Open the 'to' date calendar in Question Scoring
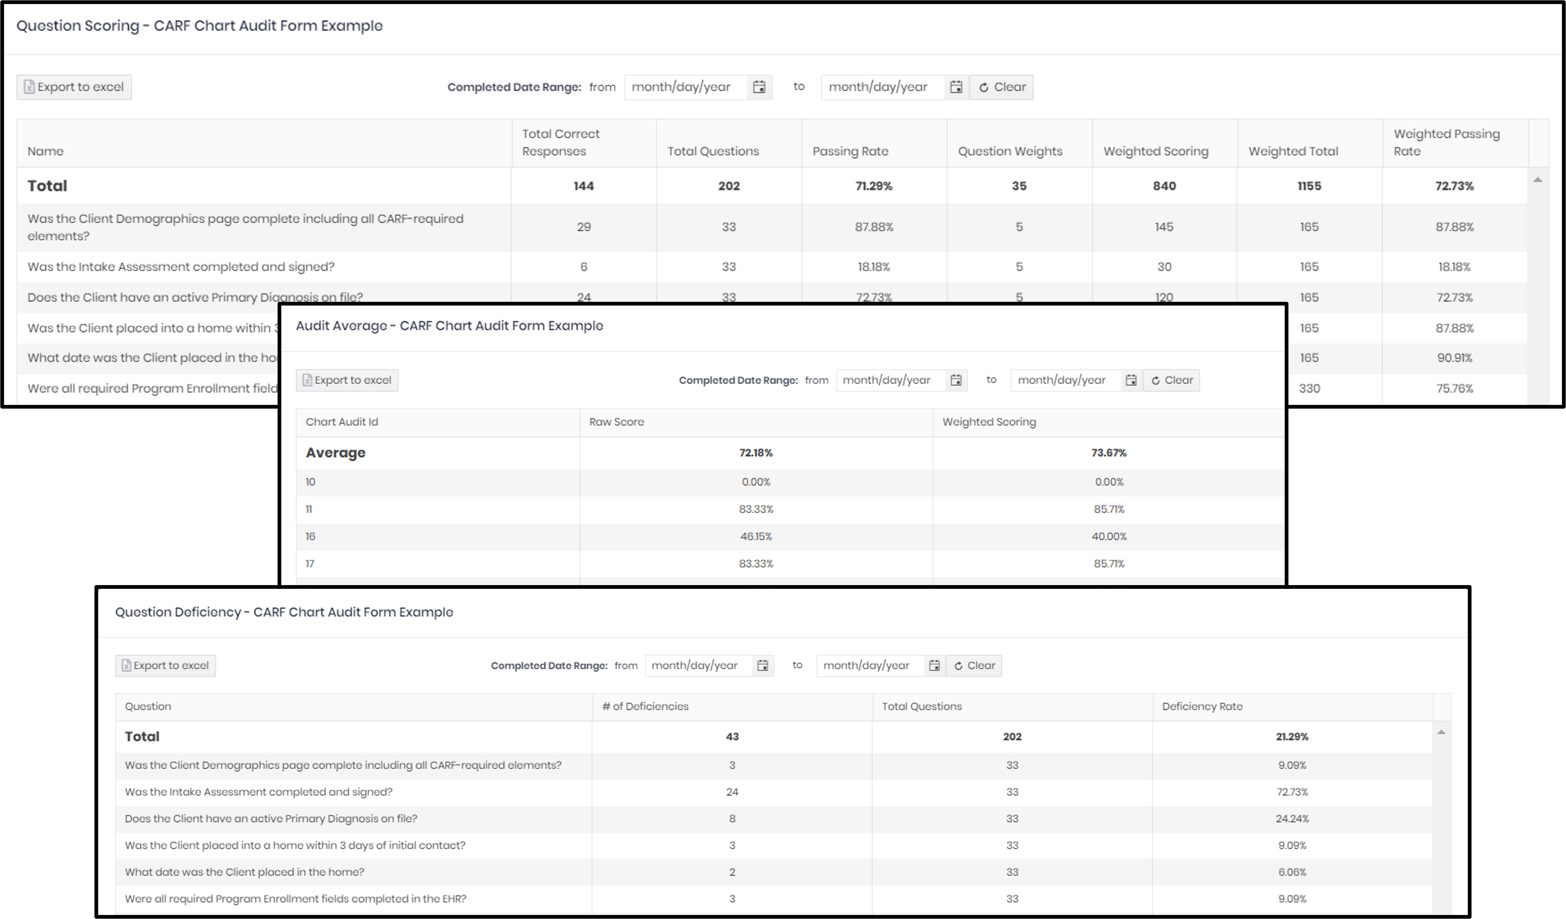 (956, 87)
